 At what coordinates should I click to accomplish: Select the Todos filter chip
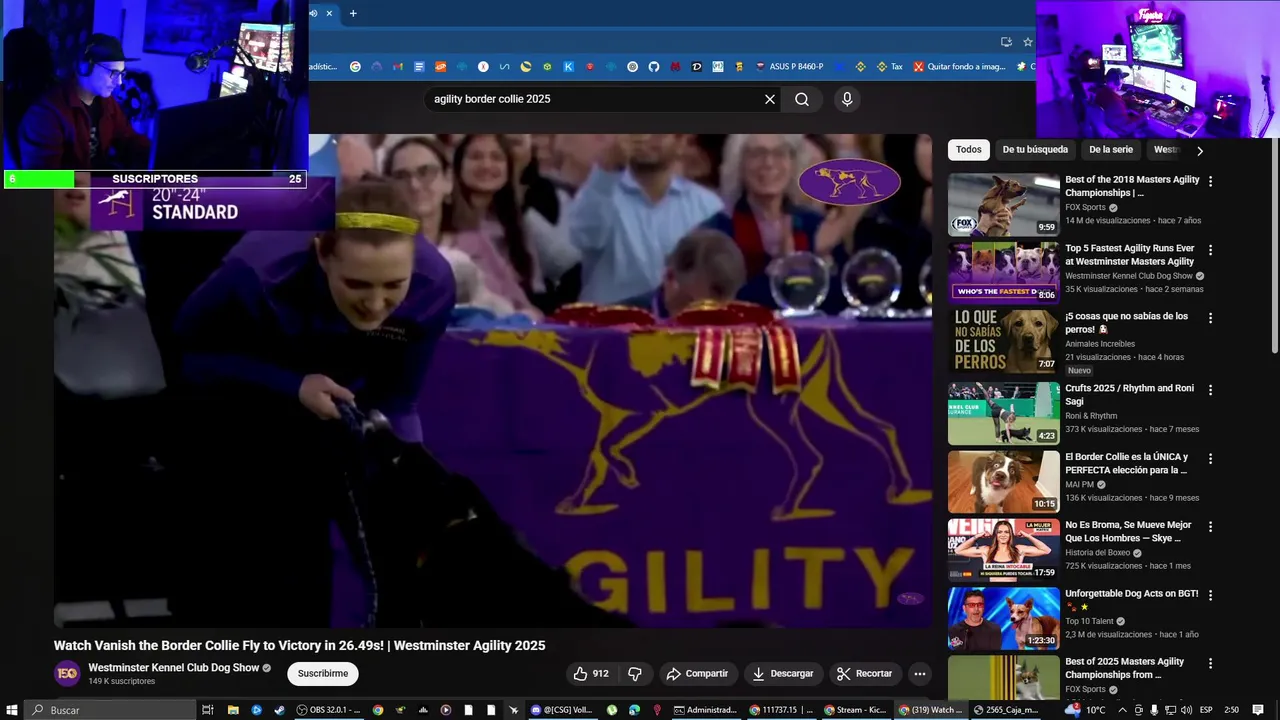pyautogui.click(x=969, y=150)
